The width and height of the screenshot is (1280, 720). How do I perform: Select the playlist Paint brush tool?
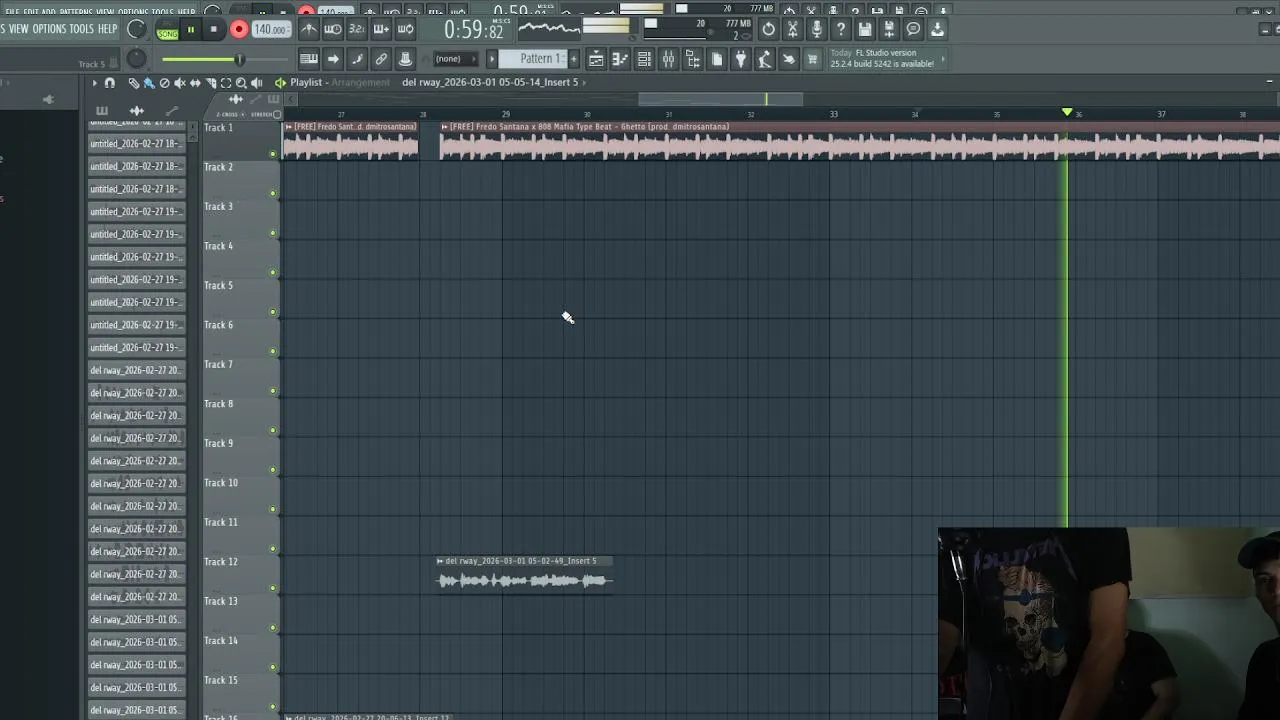pos(149,83)
